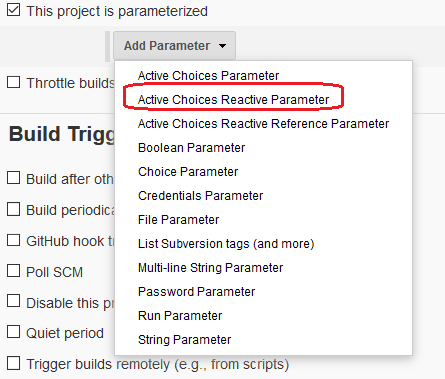This screenshot has height=379, width=445.
Task: Open the Add Parameter dropdown
Action: click(x=174, y=46)
